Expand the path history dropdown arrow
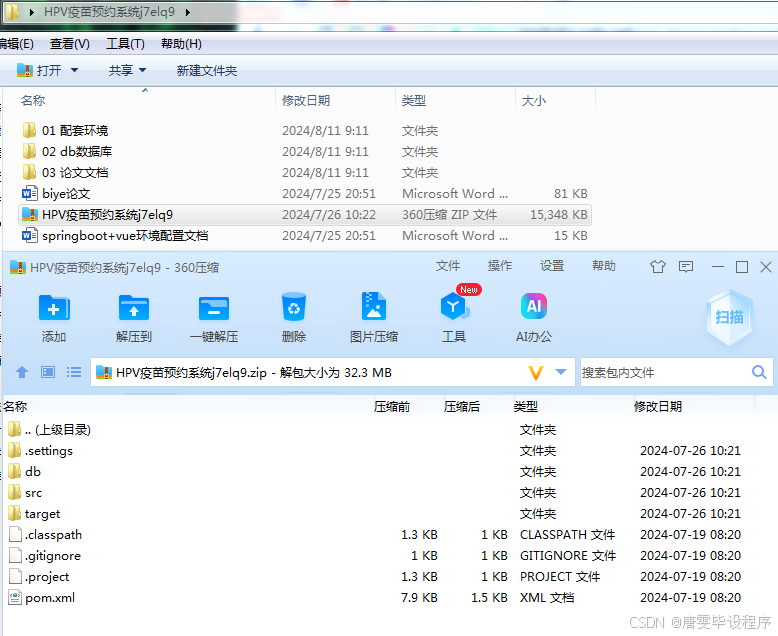The height and width of the screenshot is (636, 778). coord(561,372)
